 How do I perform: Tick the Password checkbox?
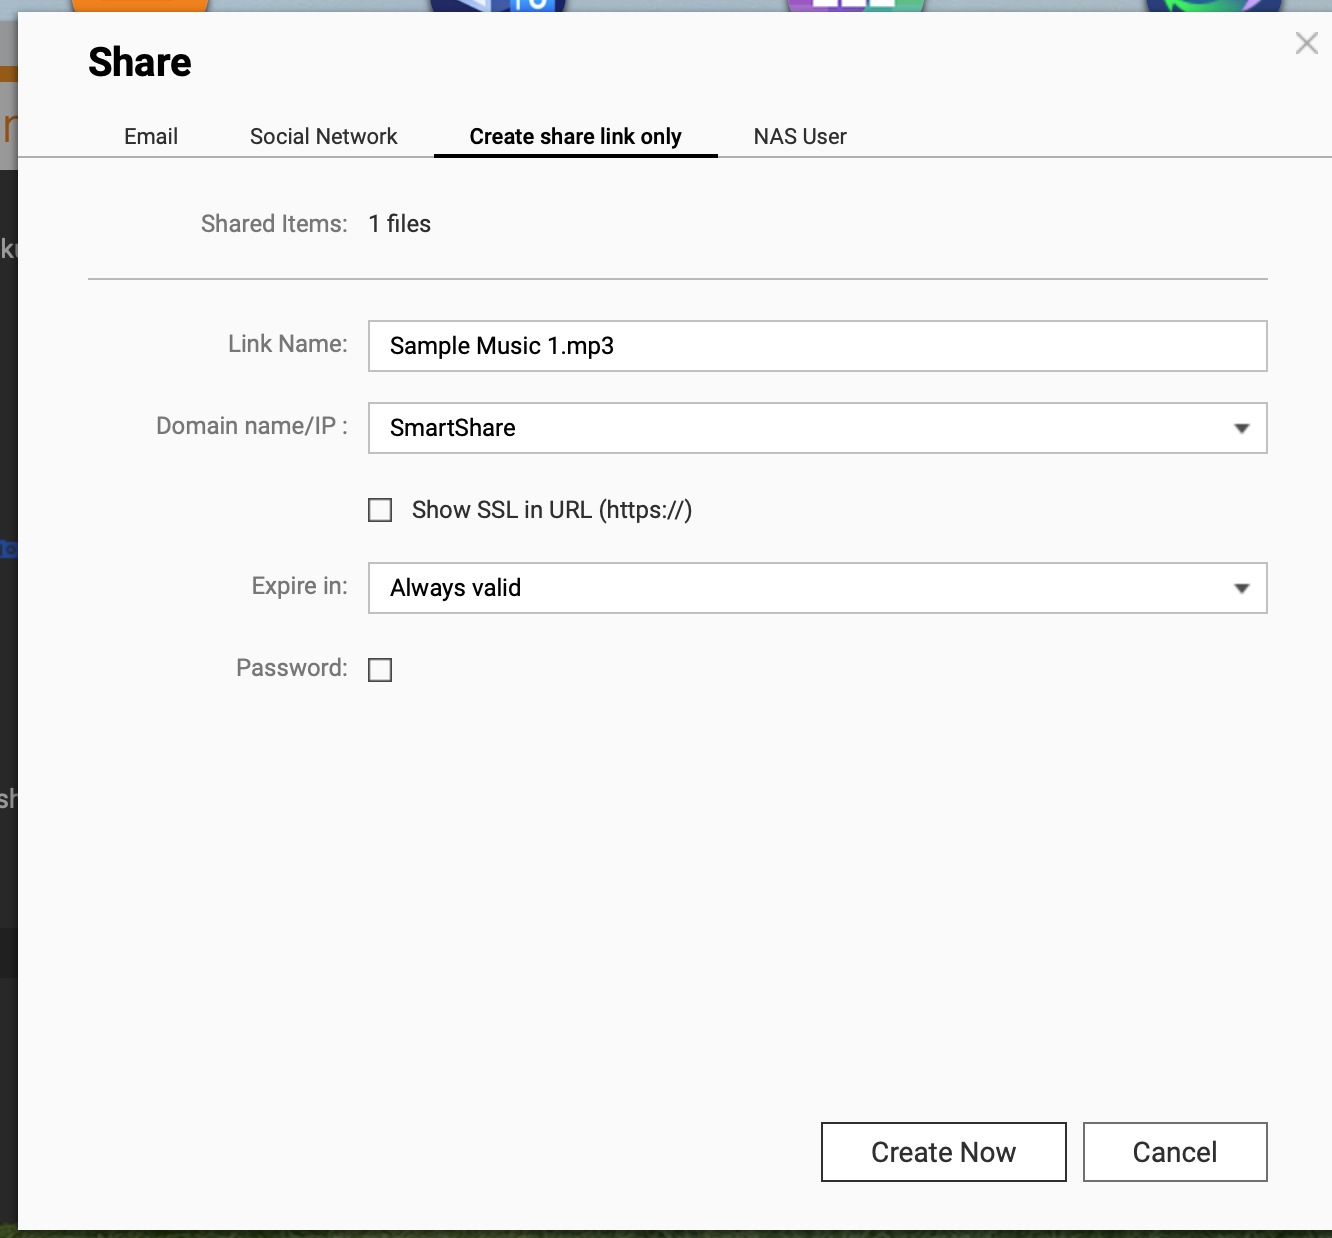[380, 669]
